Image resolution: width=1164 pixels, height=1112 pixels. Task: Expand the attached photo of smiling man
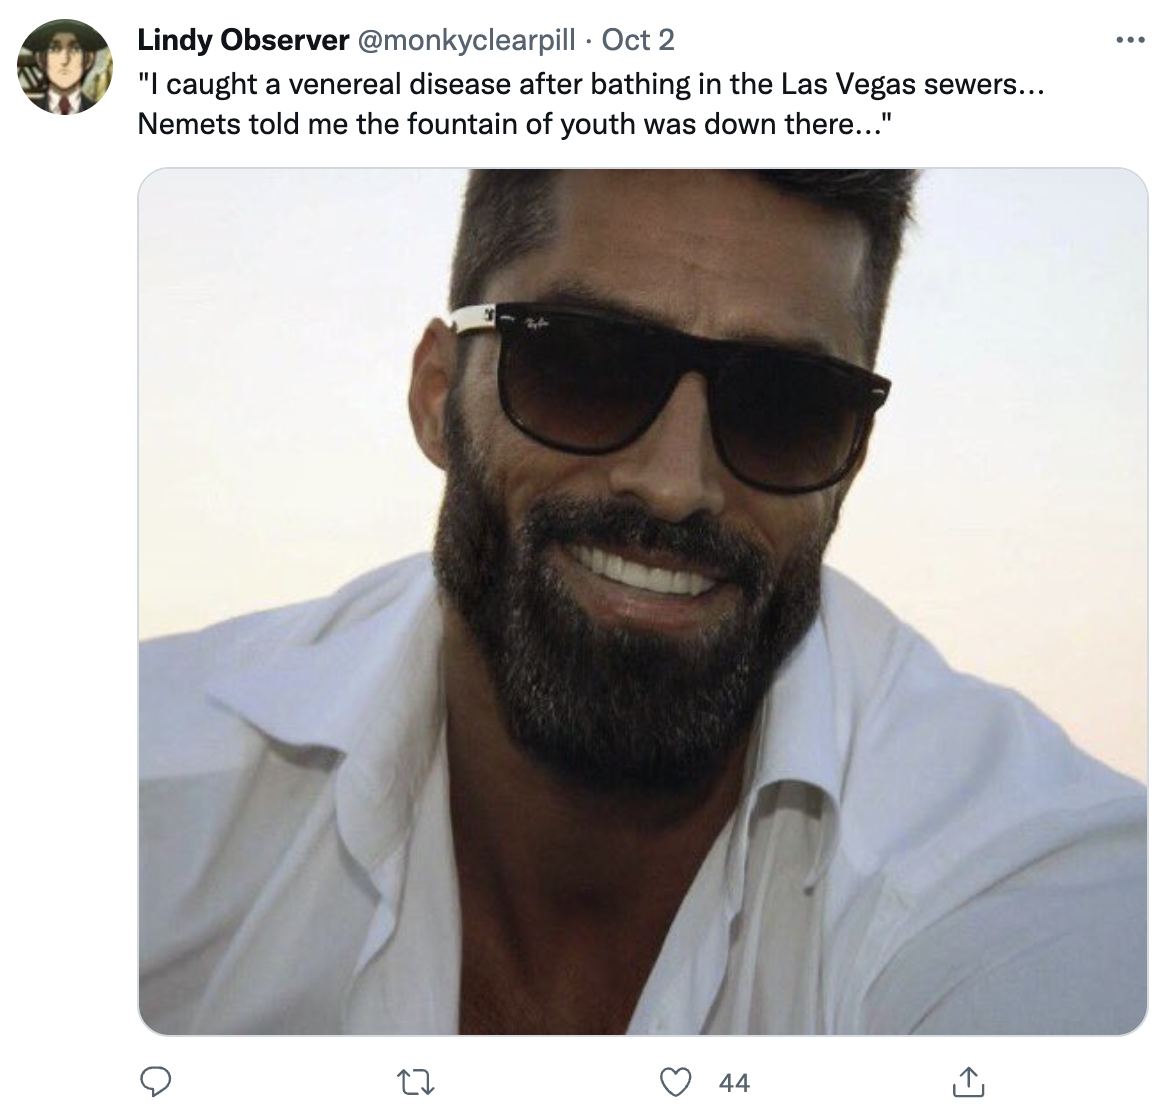coord(643,601)
